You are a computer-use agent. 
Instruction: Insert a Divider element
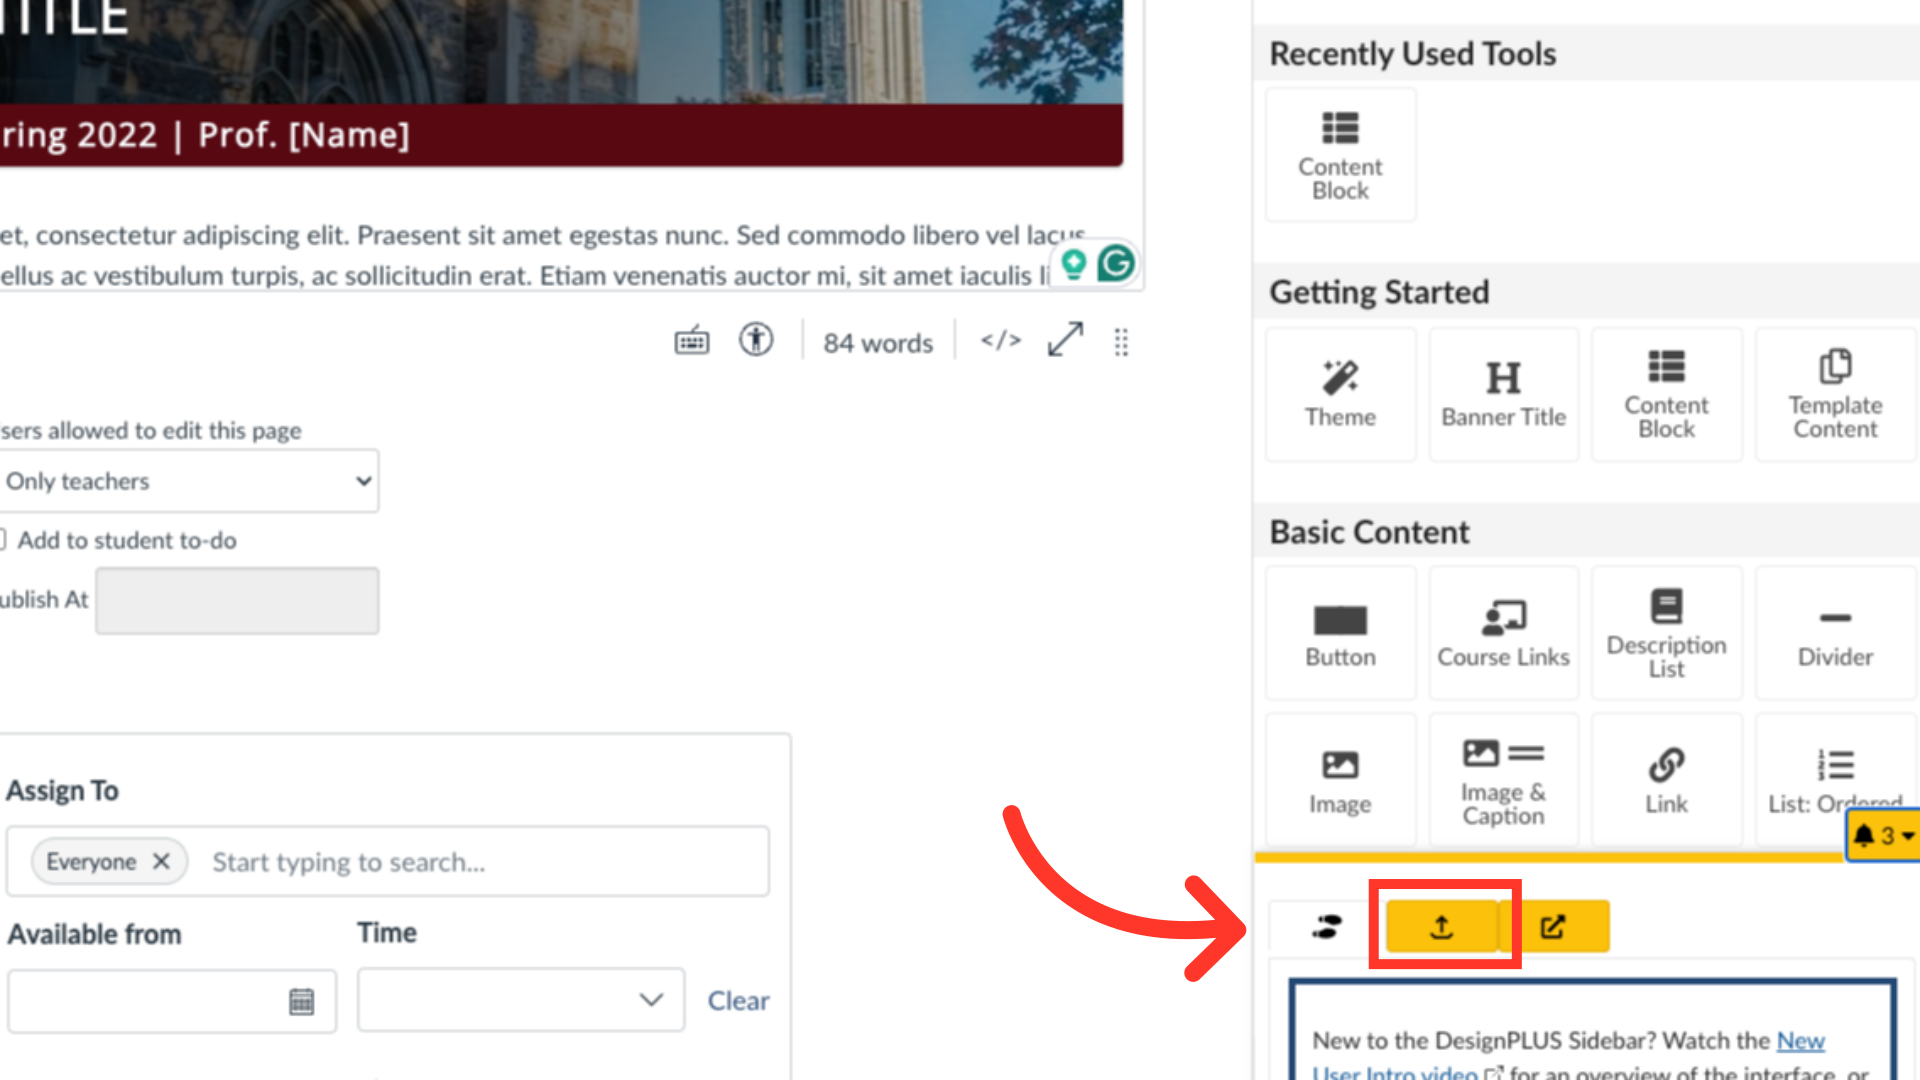click(1835, 633)
